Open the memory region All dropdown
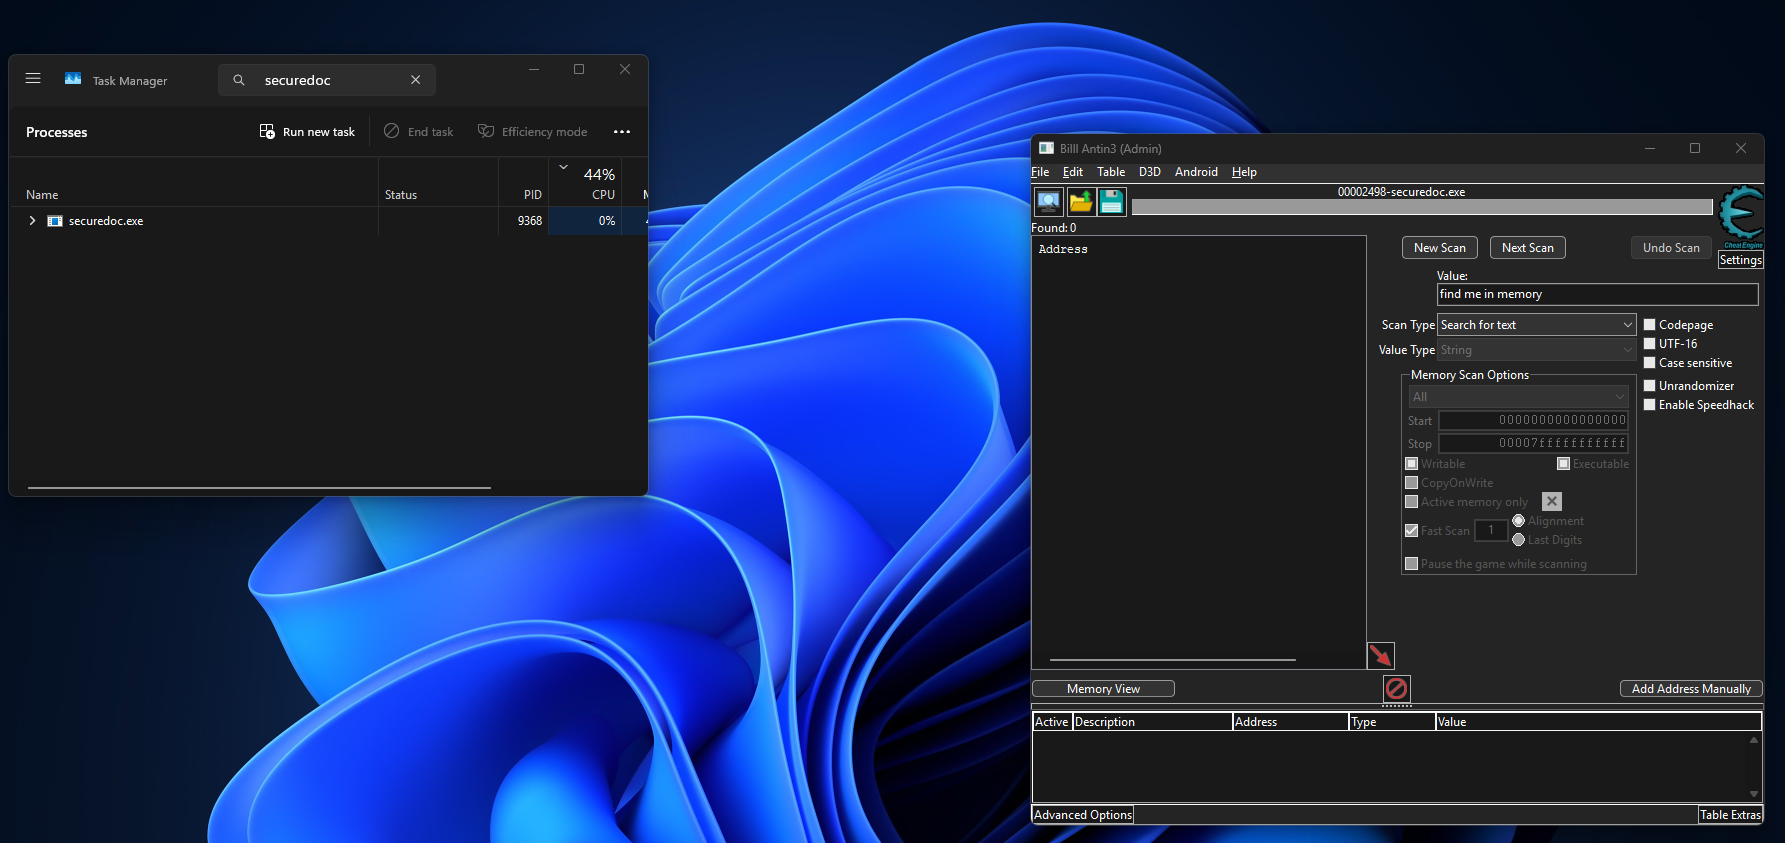The width and height of the screenshot is (1785, 843). click(1518, 397)
